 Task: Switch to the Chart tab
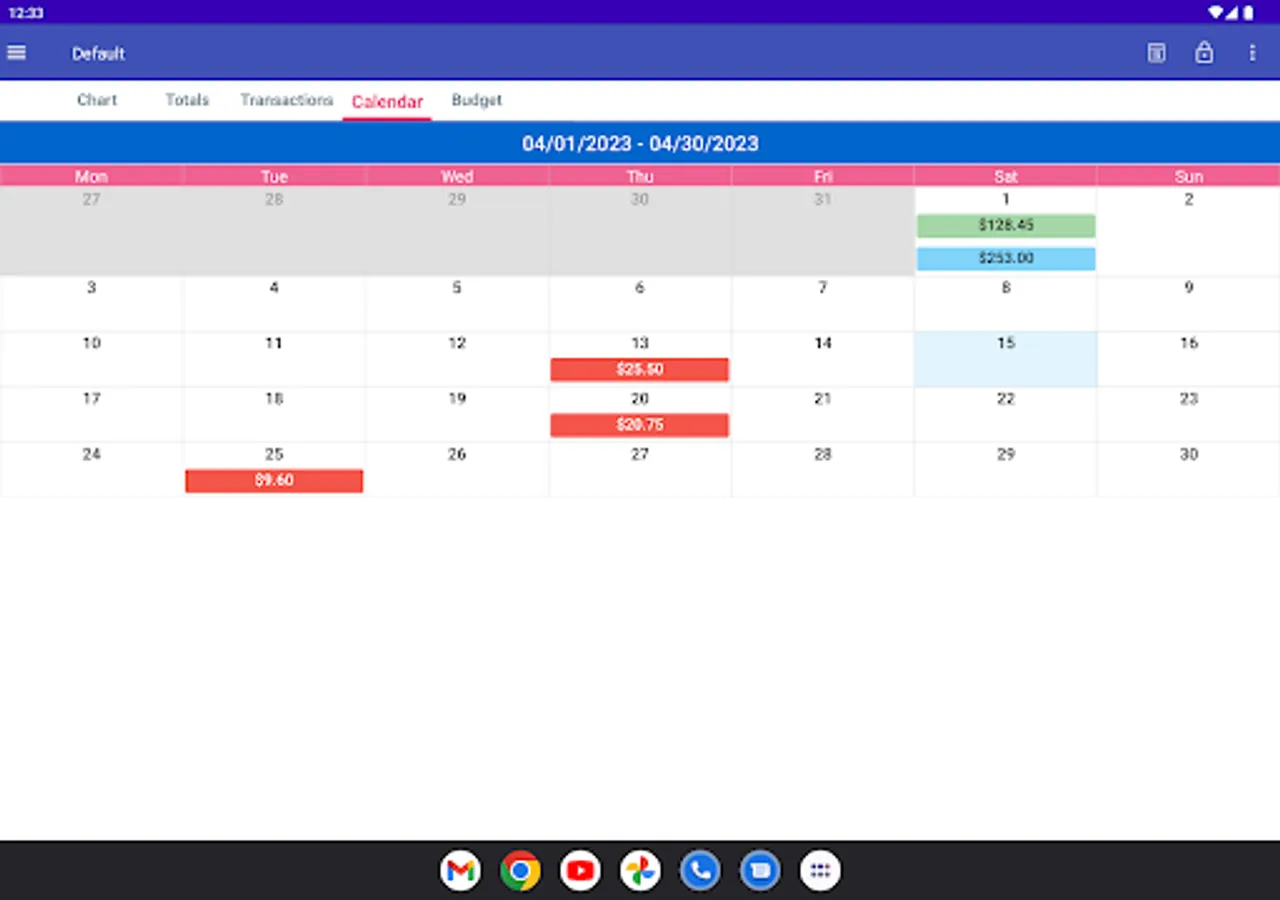point(97,100)
